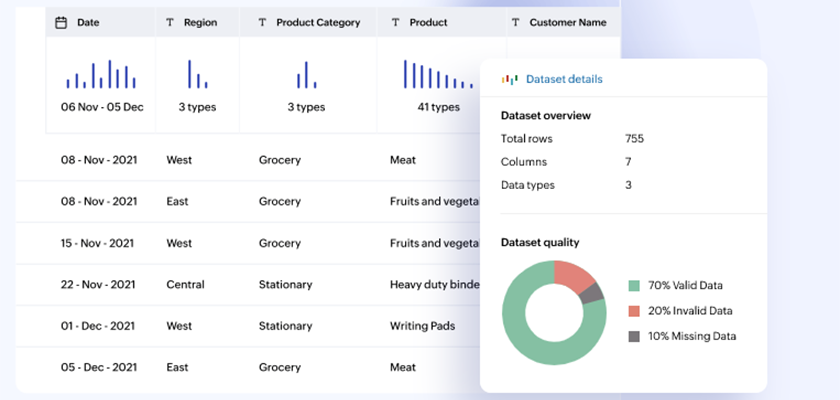Screen dimensions: 840x400
Task: Select the Product Category distribution chart
Action: point(306,75)
